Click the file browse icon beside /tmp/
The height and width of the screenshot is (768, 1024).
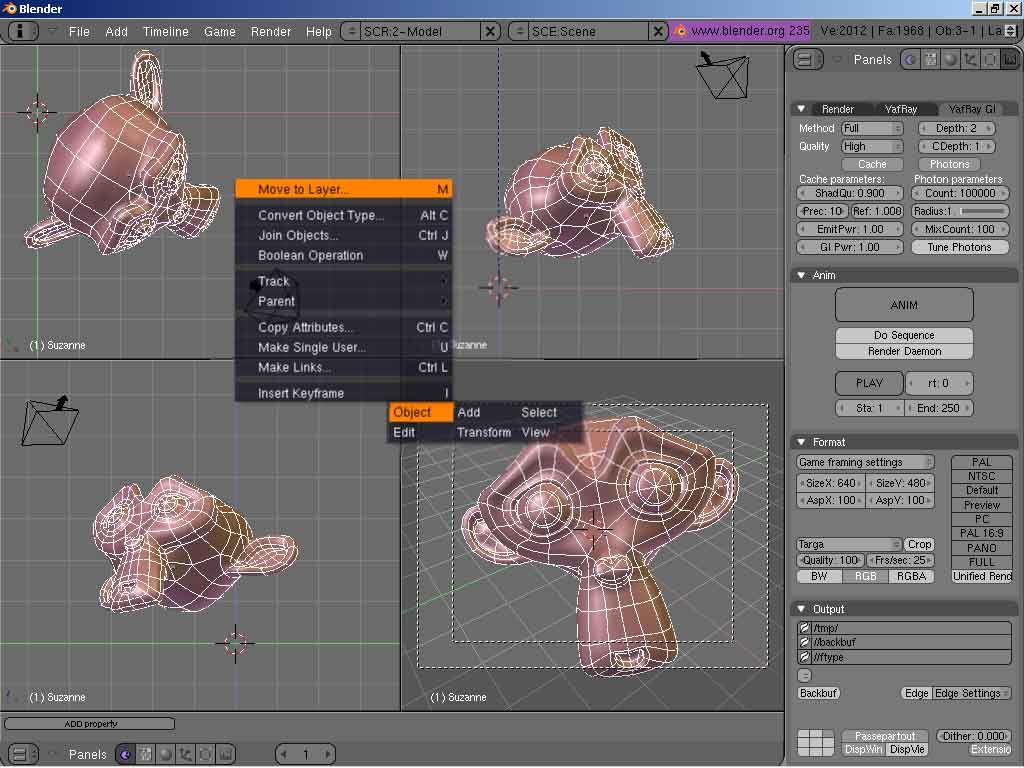click(x=805, y=628)
